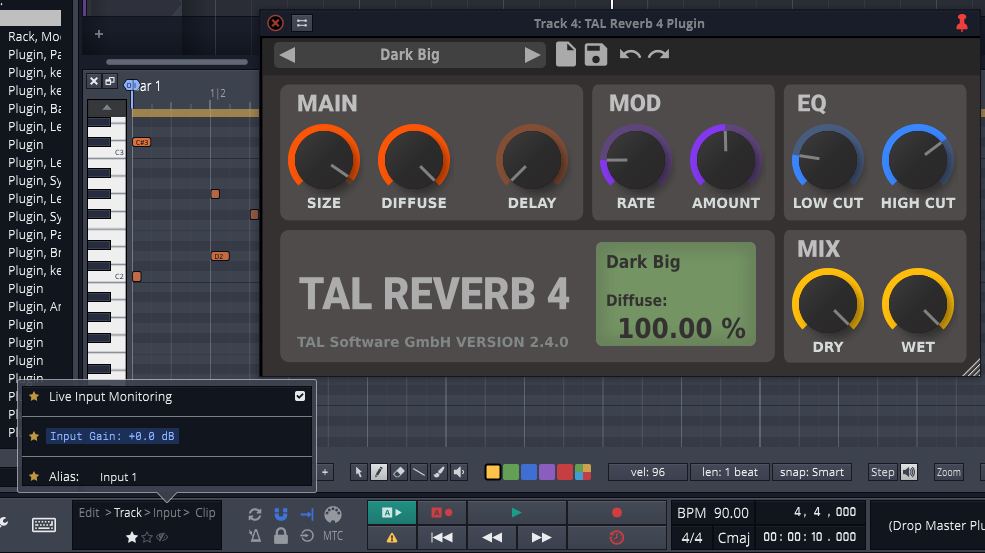This screenshot has height=553, width=985.
Task: Click the rewind transport button
Action: coord(492,537)
